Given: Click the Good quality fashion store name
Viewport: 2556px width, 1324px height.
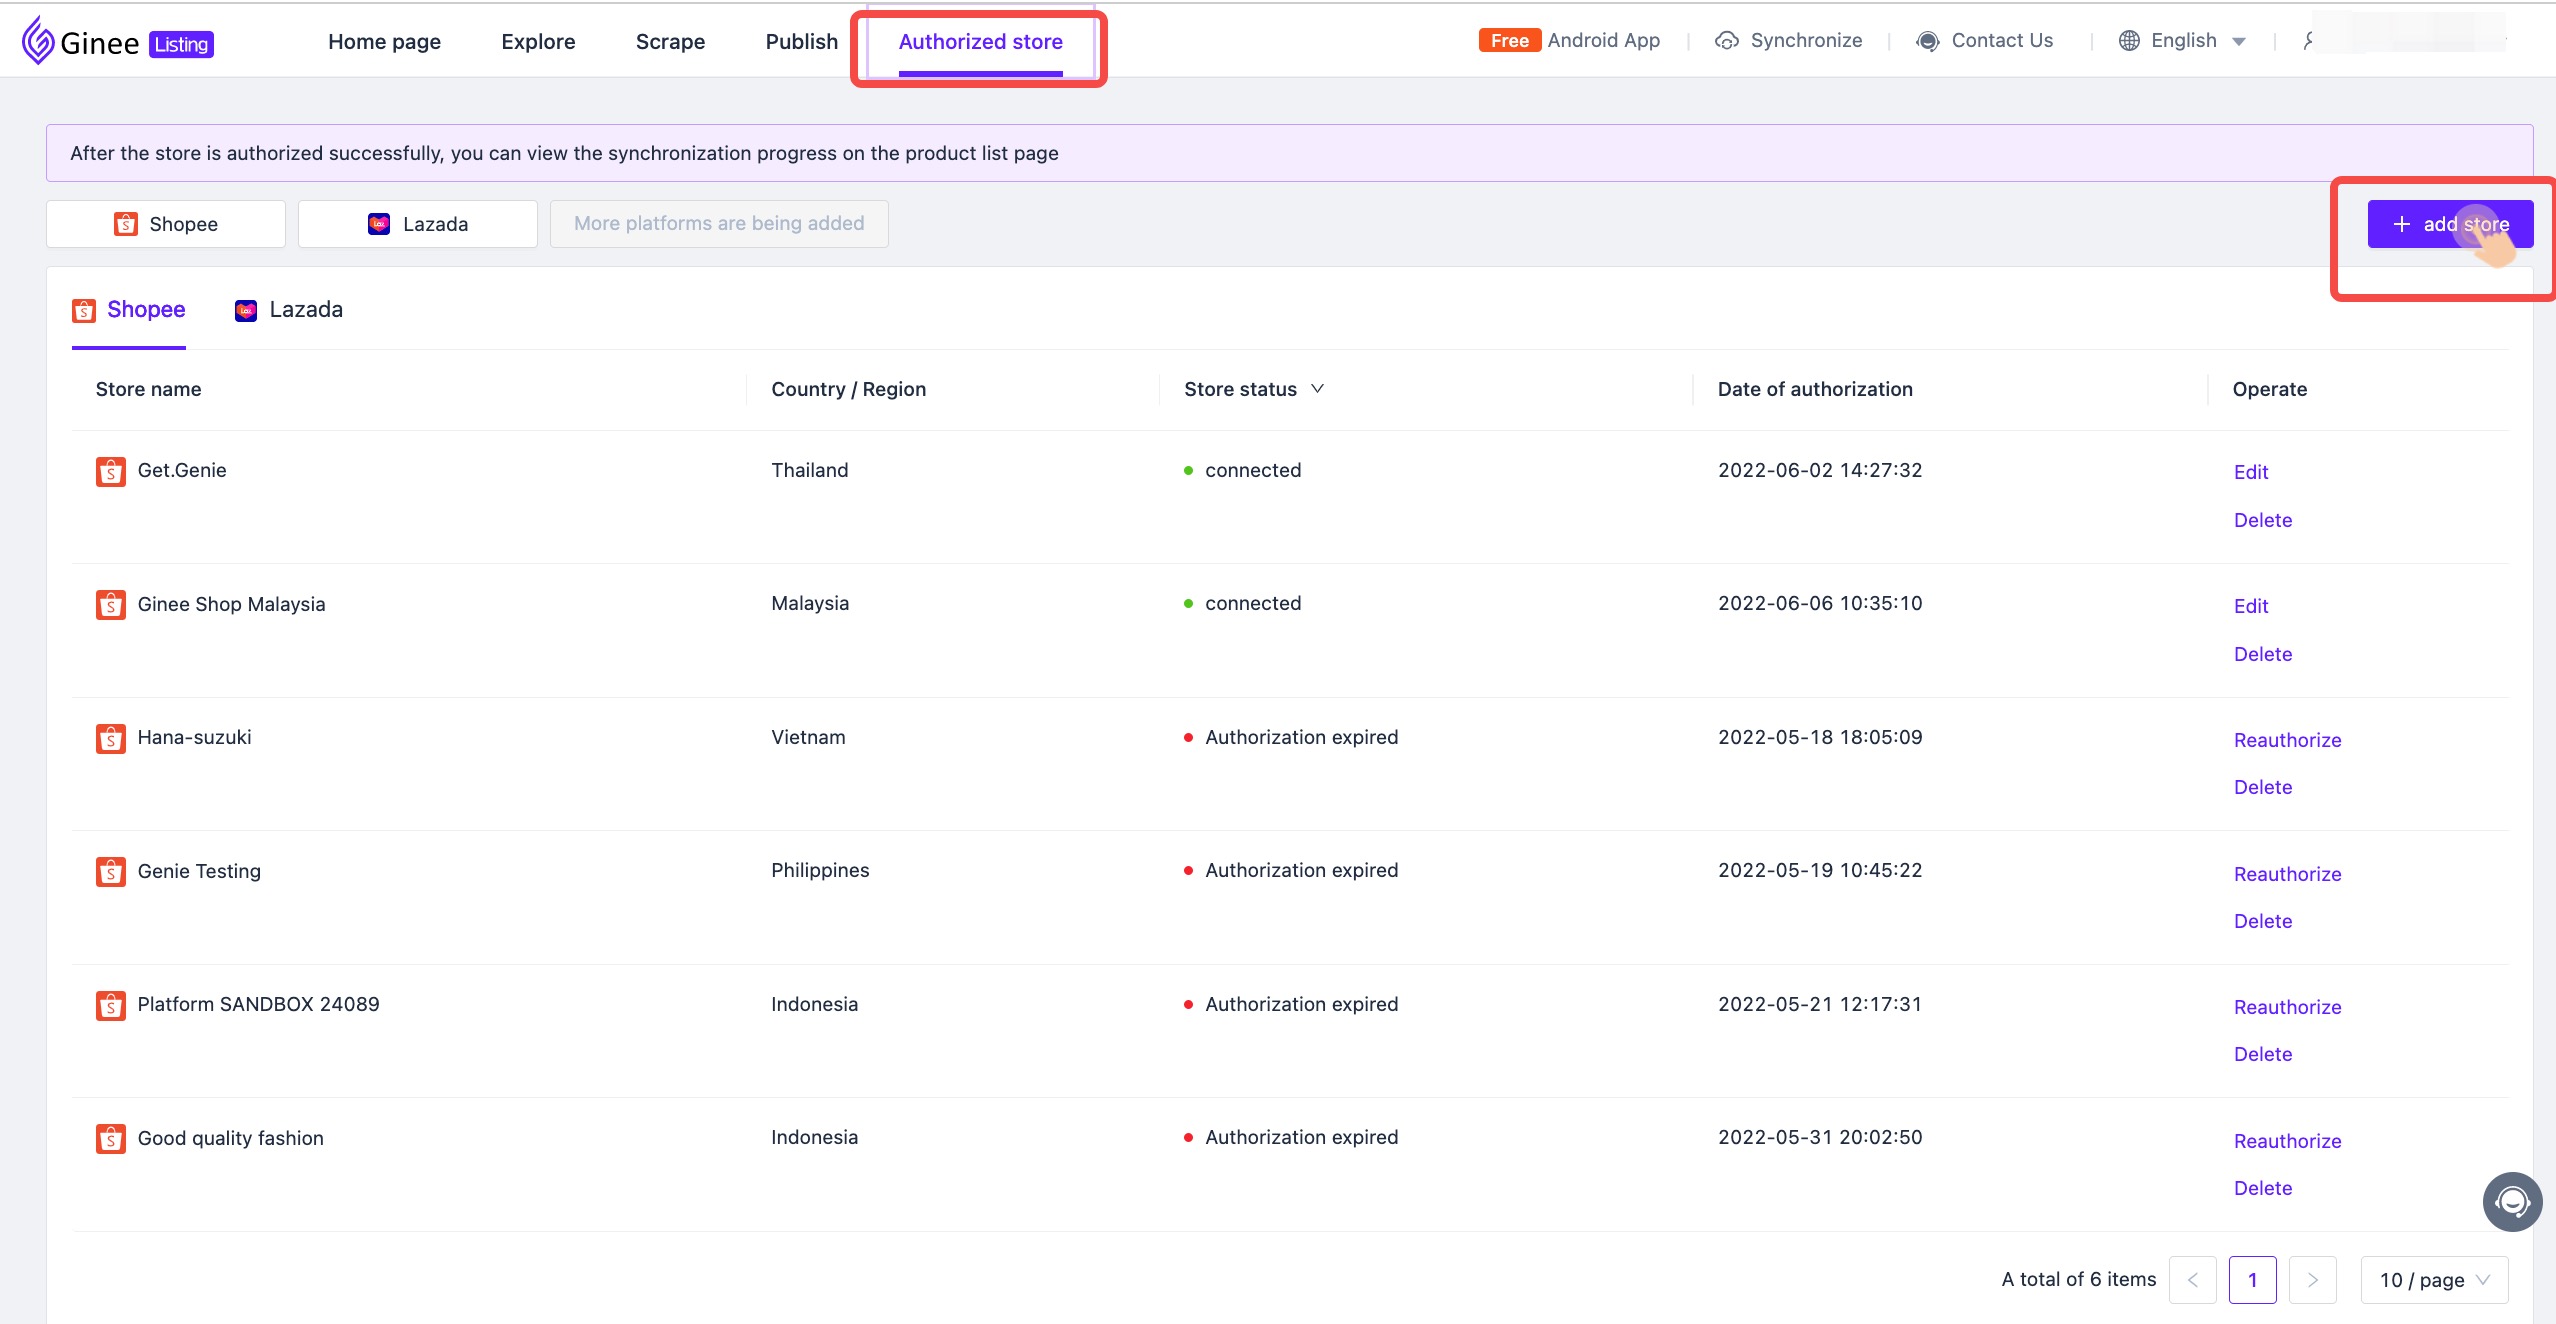Looking at the screenshot, I should [230, 1138].
